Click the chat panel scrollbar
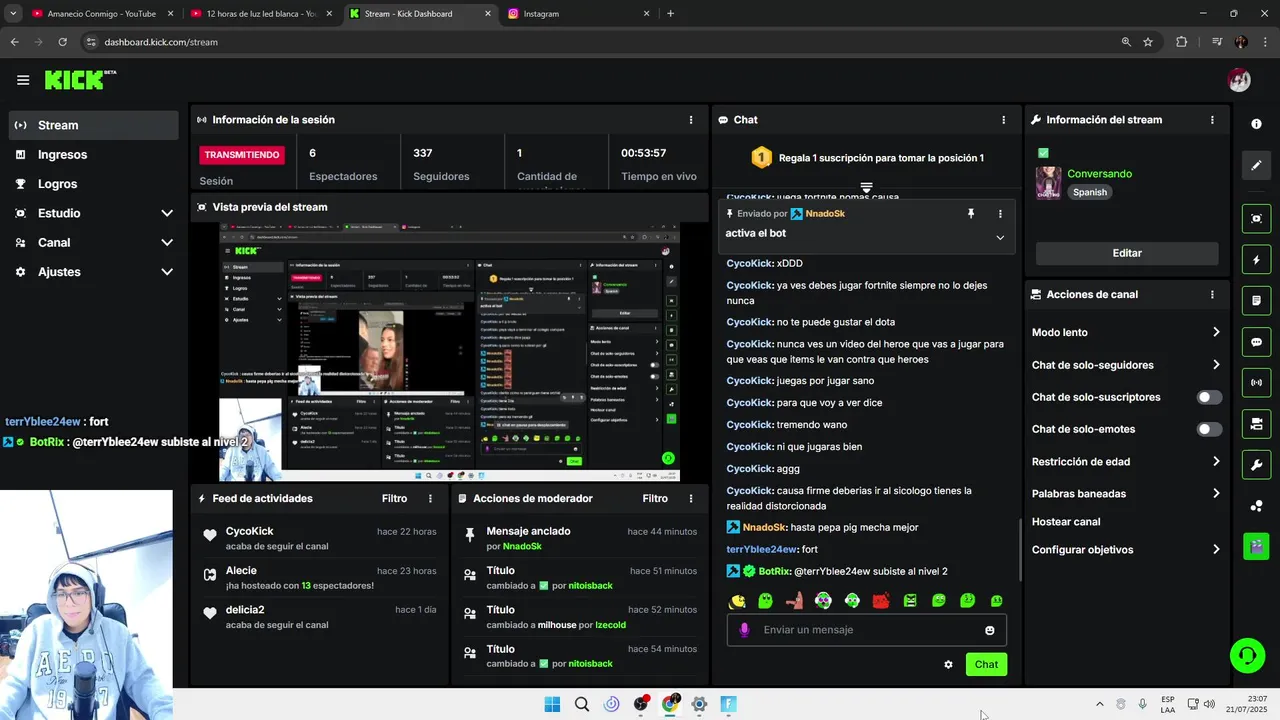 click(x=1019, y=548)
